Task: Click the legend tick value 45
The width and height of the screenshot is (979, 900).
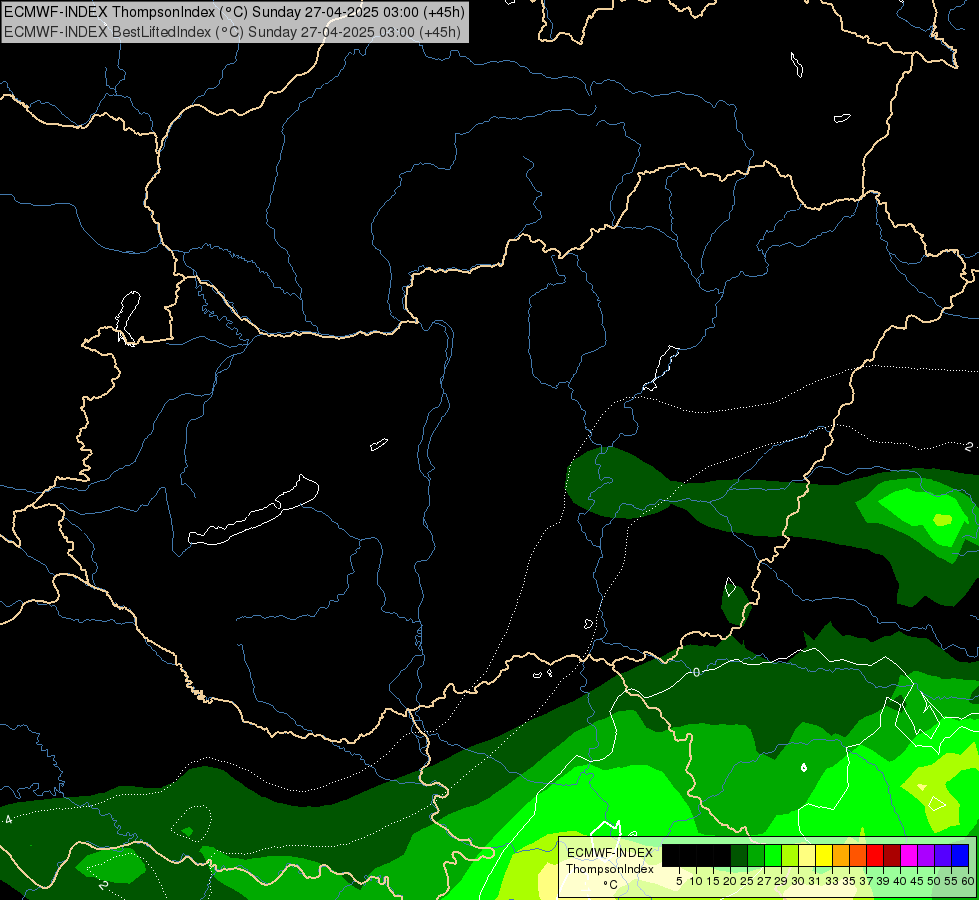Action: point(917,881)
